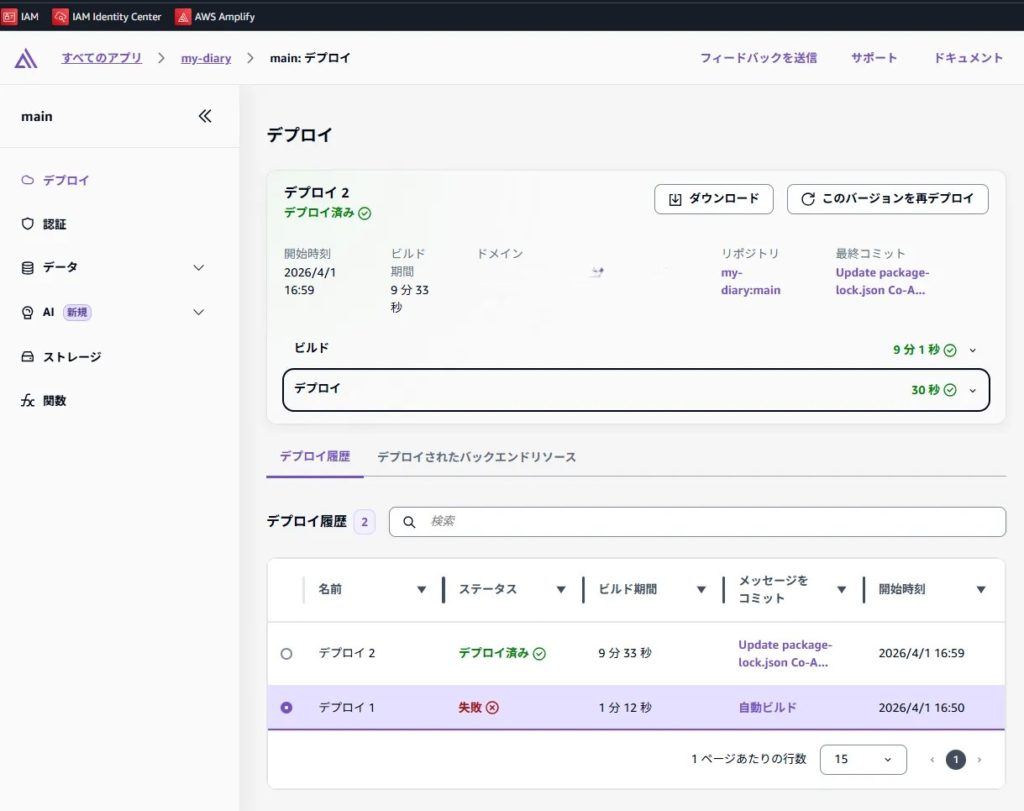This screenshot has height=811, width=1024.
Task: Click the IAM bookmark icon in top bar
Action: click(x=10, y=16)
